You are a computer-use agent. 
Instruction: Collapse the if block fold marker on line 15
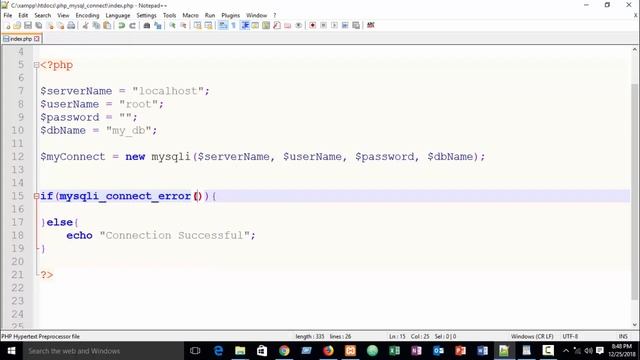coord(36,196)
